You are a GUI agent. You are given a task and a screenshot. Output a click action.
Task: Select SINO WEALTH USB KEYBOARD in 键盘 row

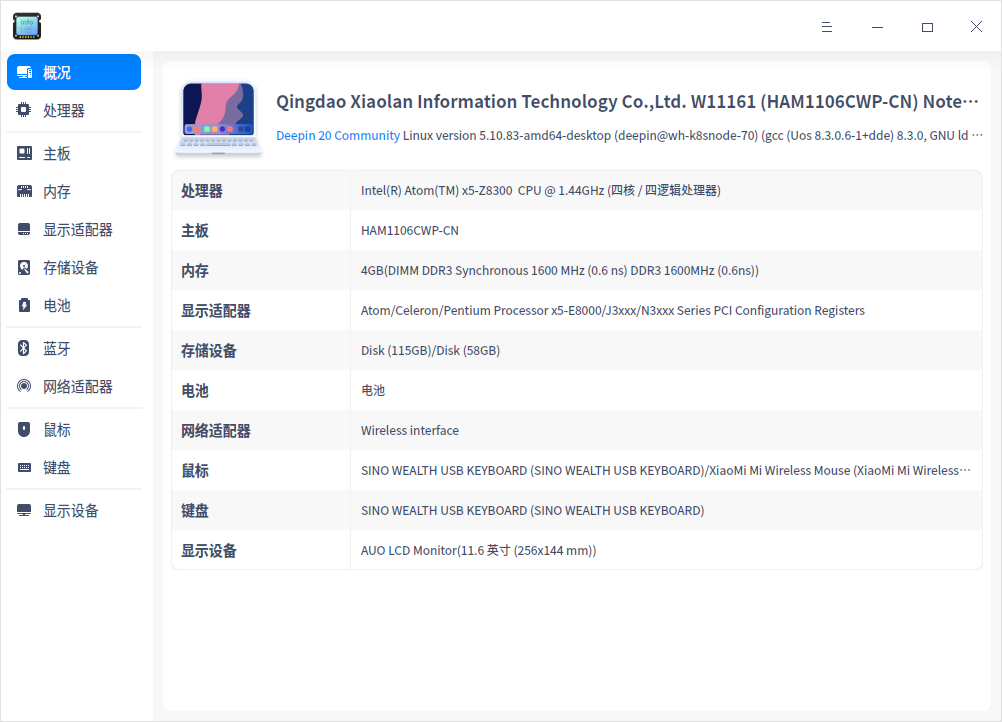pos(532,511)
